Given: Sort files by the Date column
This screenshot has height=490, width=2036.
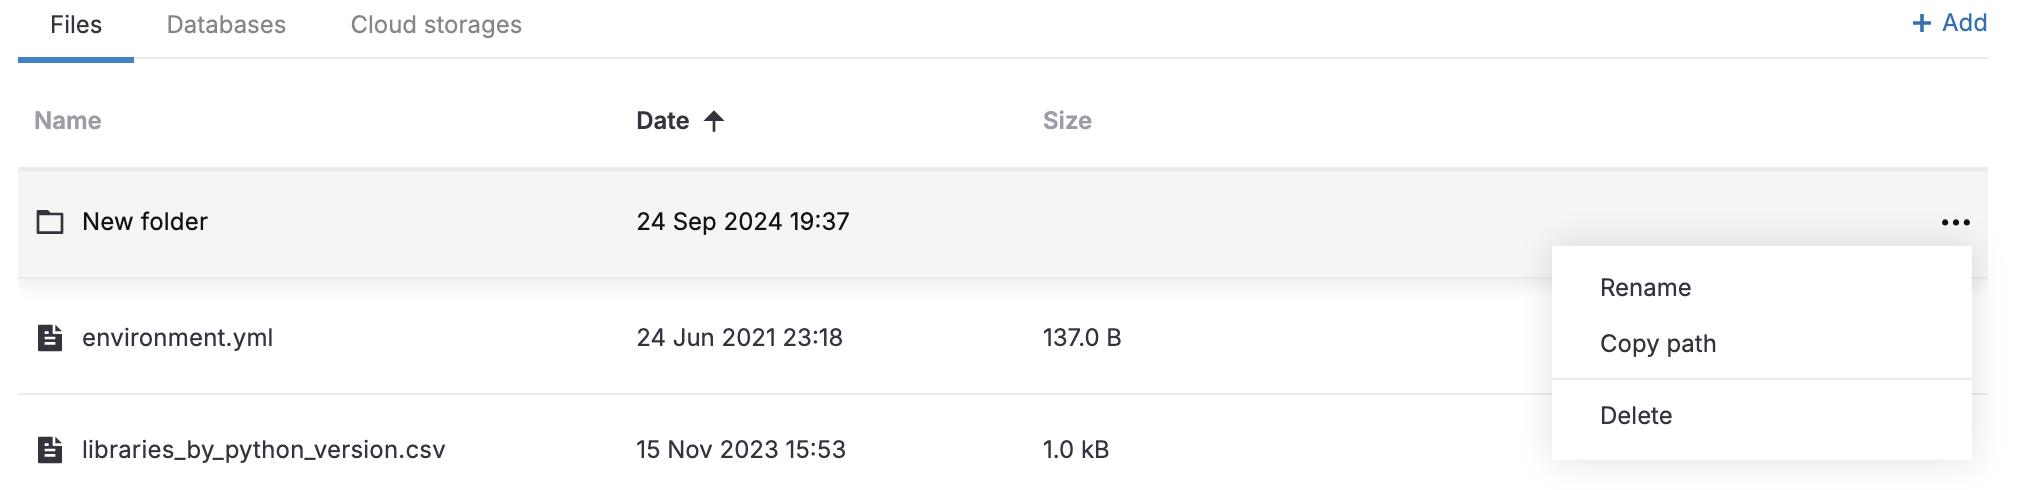Looking at the screenshot, I should [x=662, y=121].
